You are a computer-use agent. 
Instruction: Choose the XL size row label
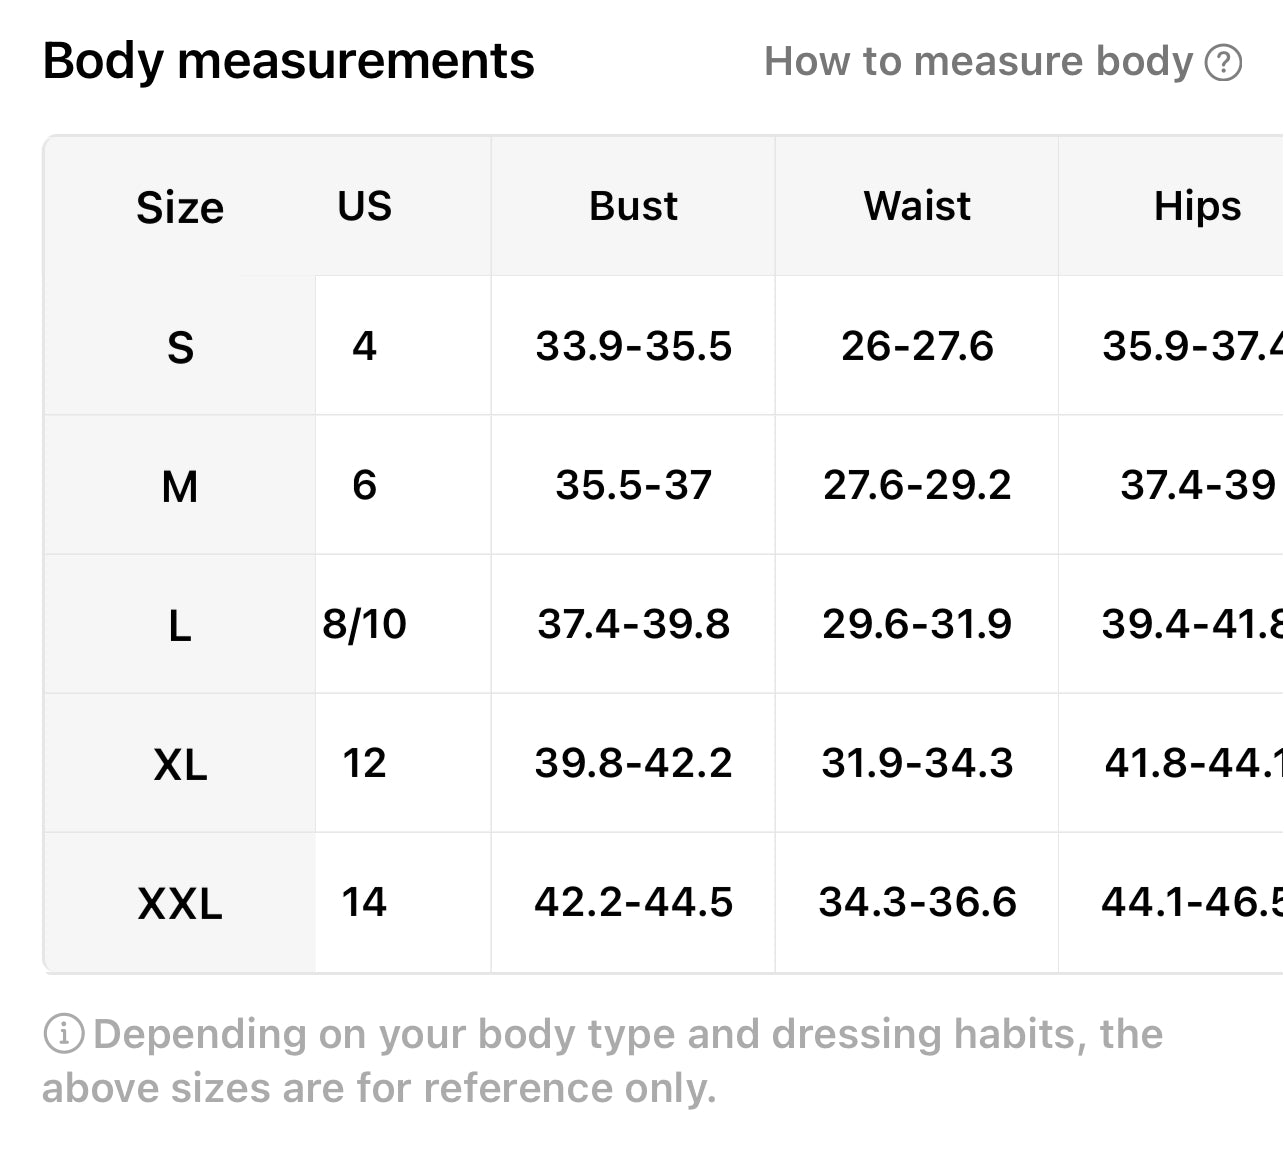click(180, 765)
